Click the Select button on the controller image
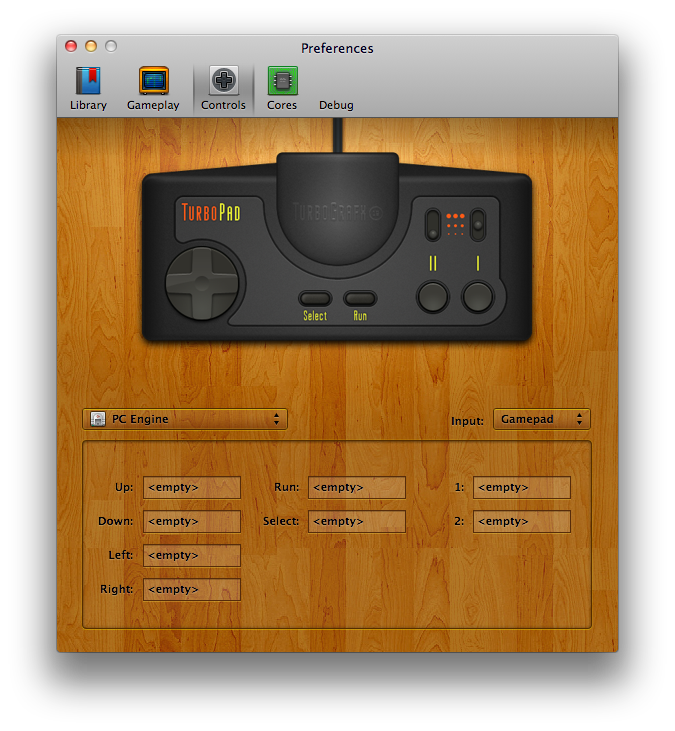Viewport: 675px width, 731px height. coord(315,298)
